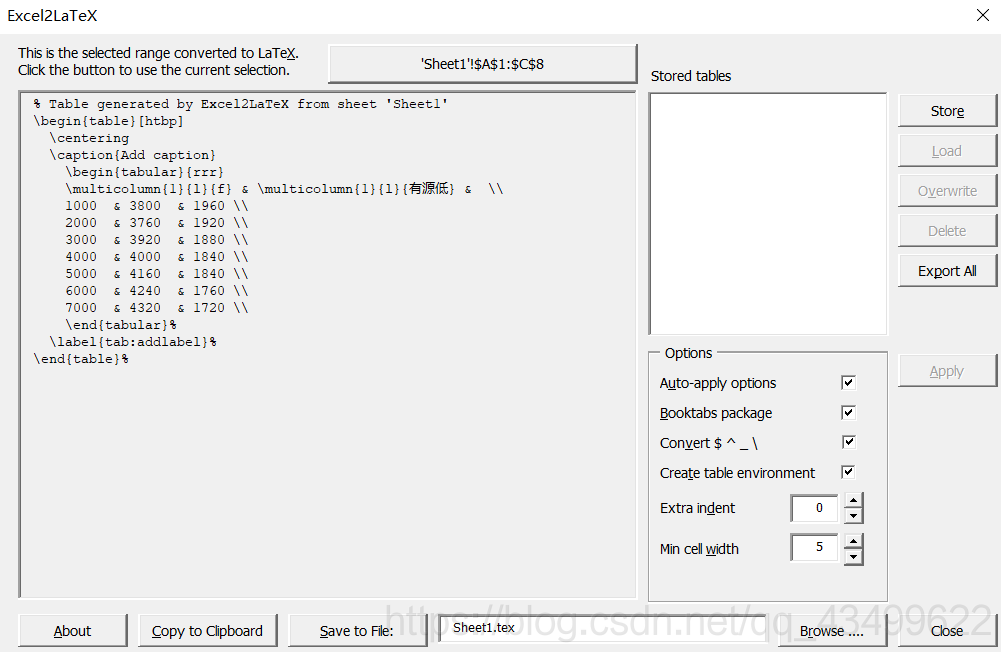Toggle Create table environment checkbox
This screenshot has width=1001, height=652.
848,472
